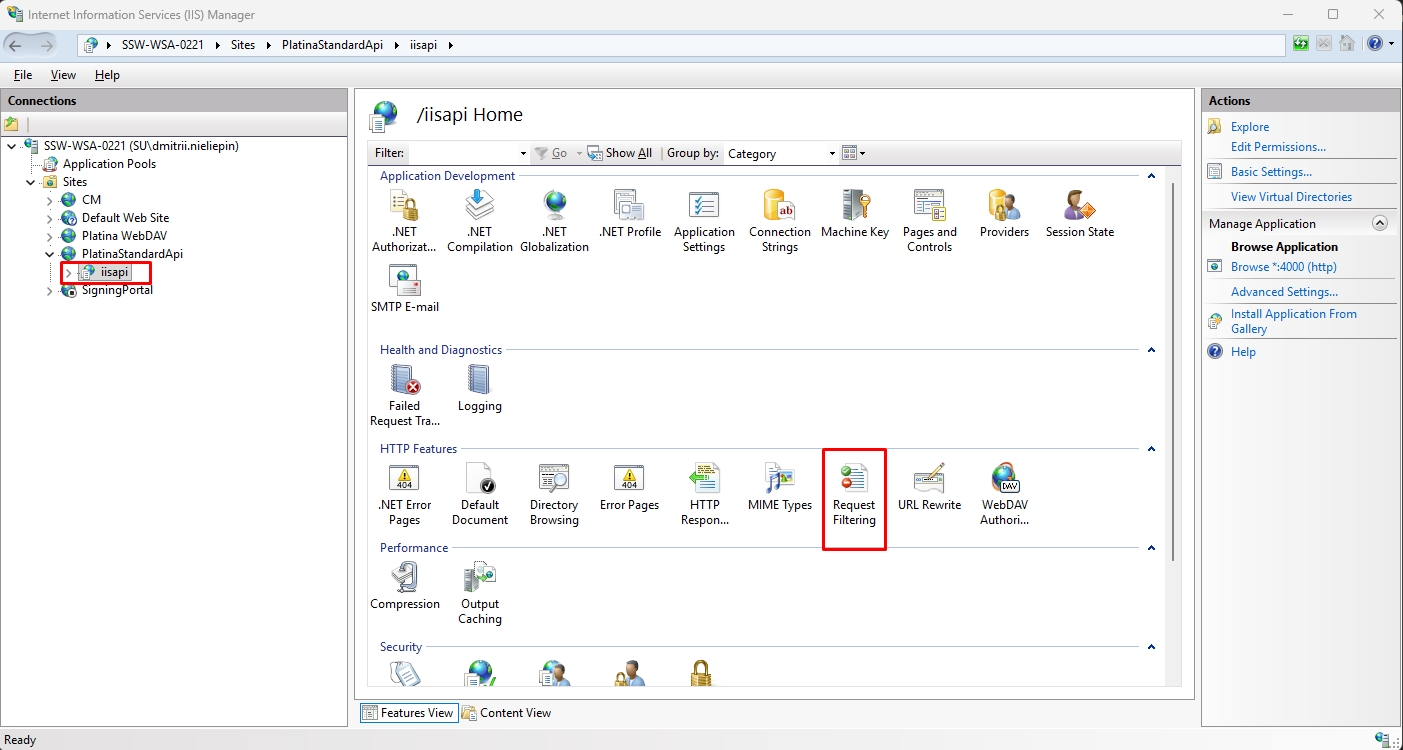Open the View menu
Image resolution: width=1403 pixels, height=750 pixels.
[x=63, y=74]
